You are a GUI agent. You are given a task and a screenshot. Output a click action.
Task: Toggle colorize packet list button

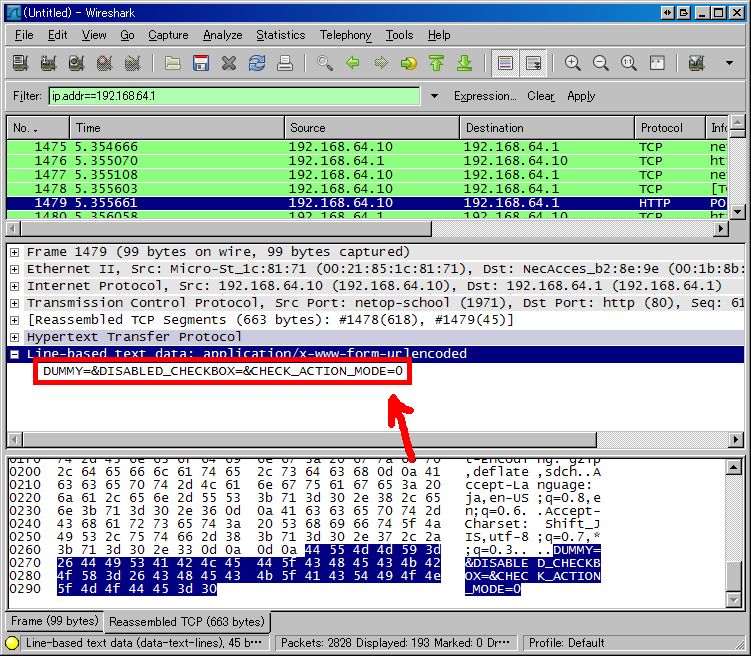pyautogui.click(x=505, y=63)
